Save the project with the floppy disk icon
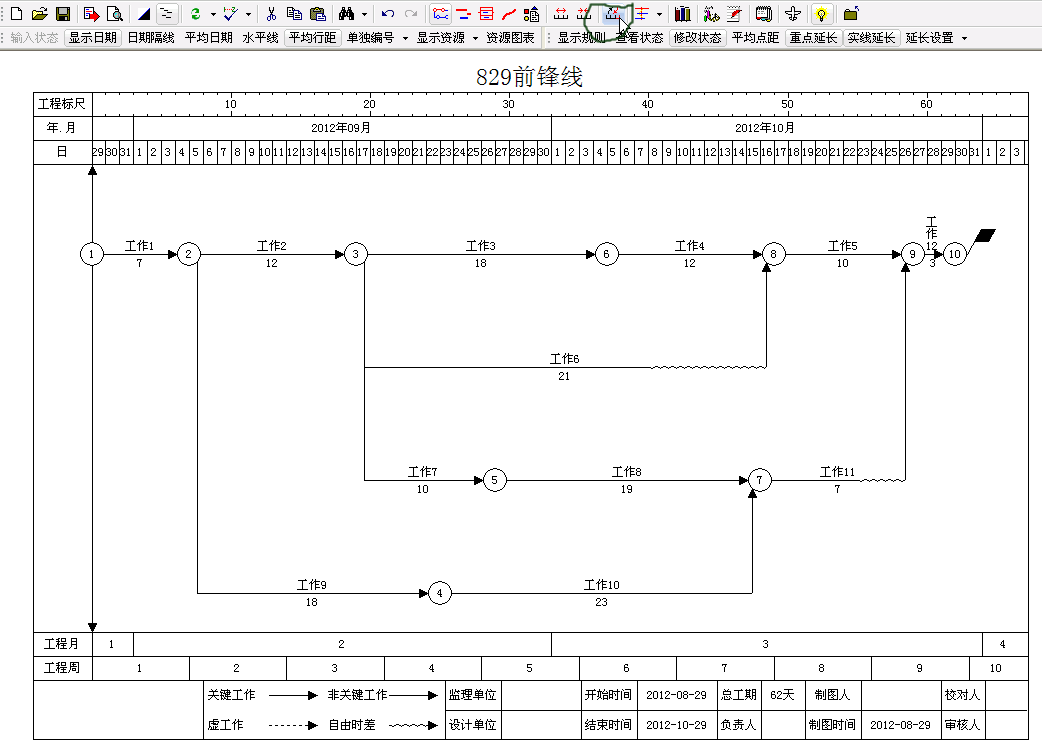Screen dimensions: 1042x748 click(63, 13)
